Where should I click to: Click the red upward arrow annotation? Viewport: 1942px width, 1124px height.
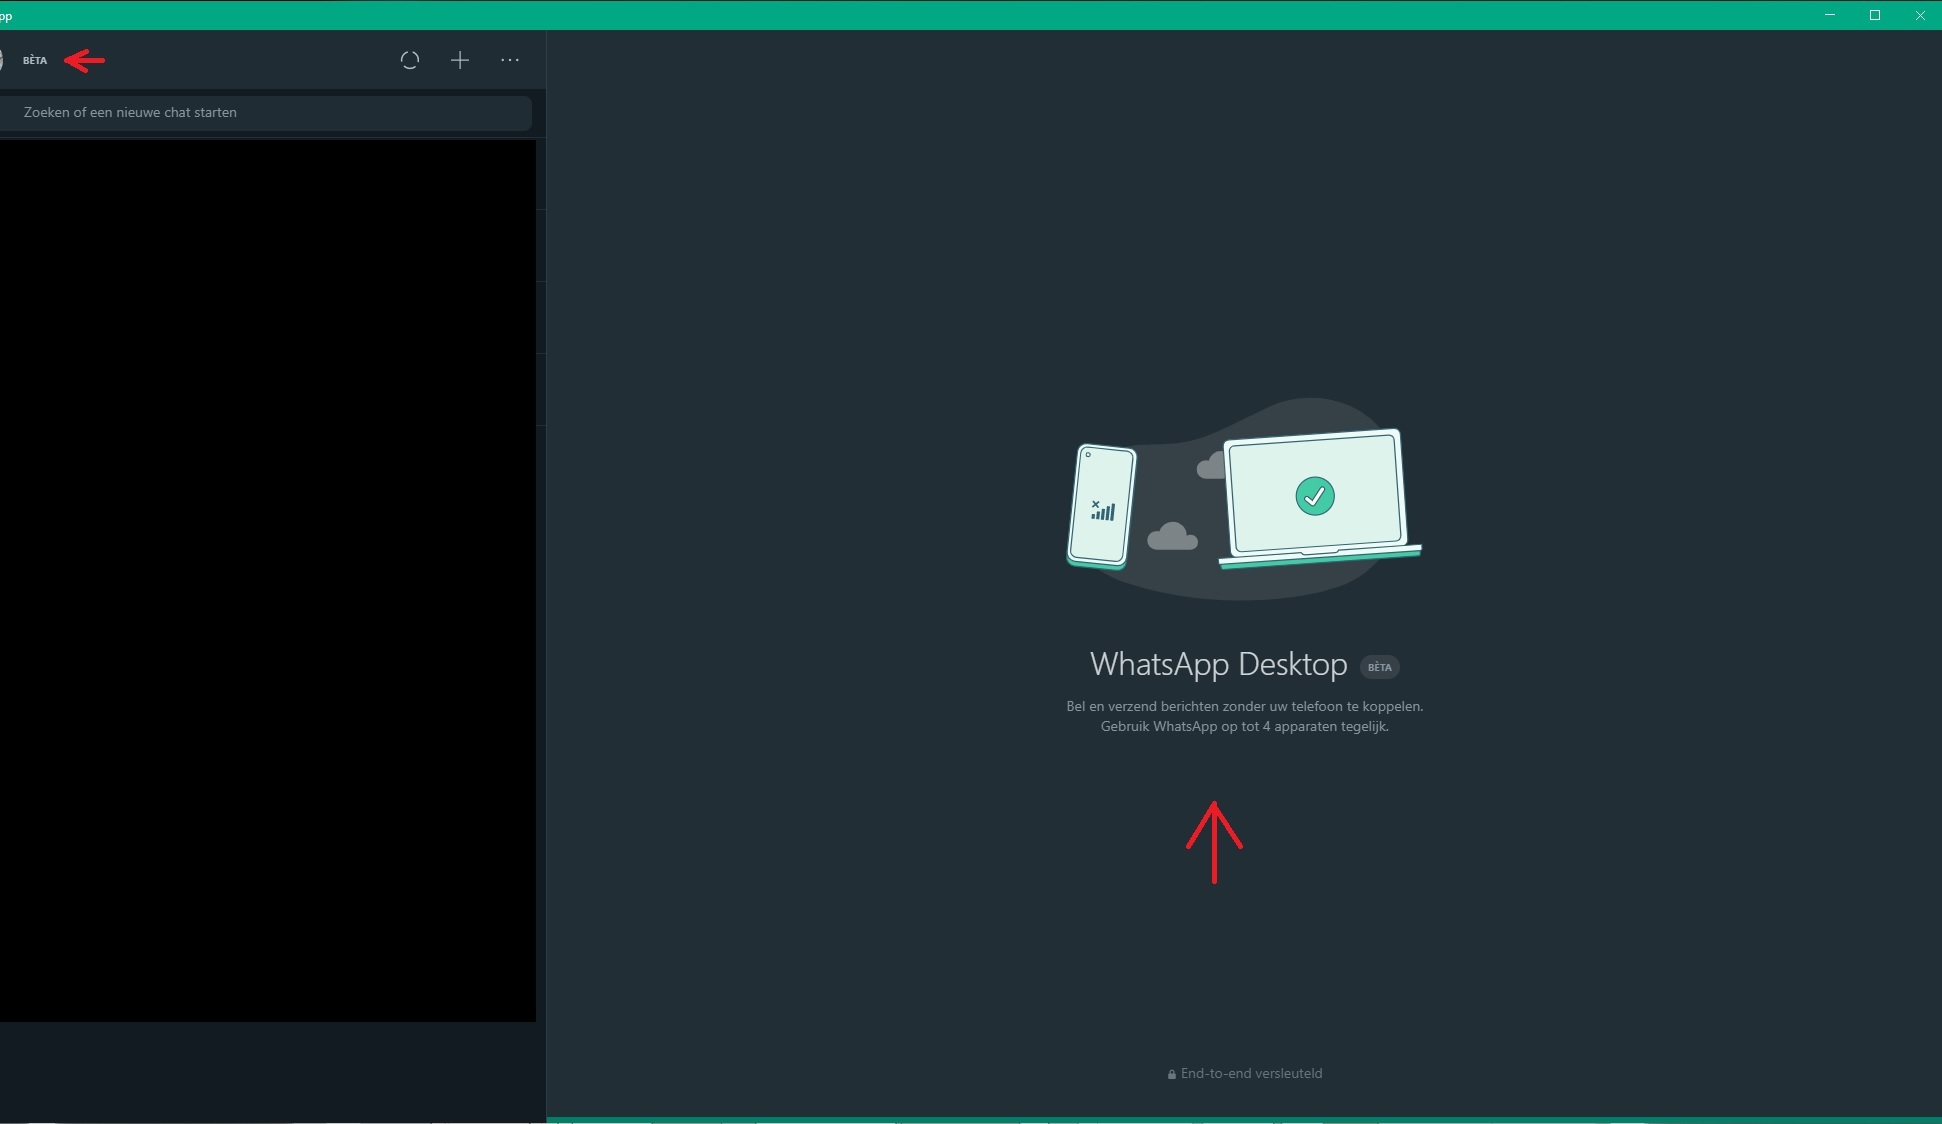(x=1214, y=842)
